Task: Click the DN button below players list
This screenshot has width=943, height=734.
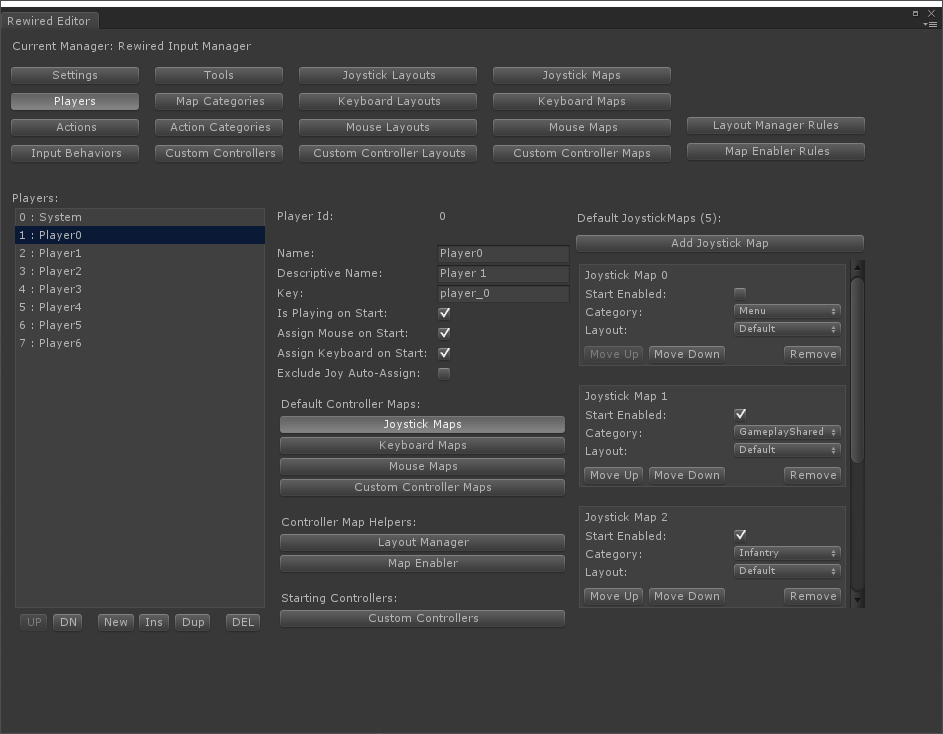Action: [68, 622]
